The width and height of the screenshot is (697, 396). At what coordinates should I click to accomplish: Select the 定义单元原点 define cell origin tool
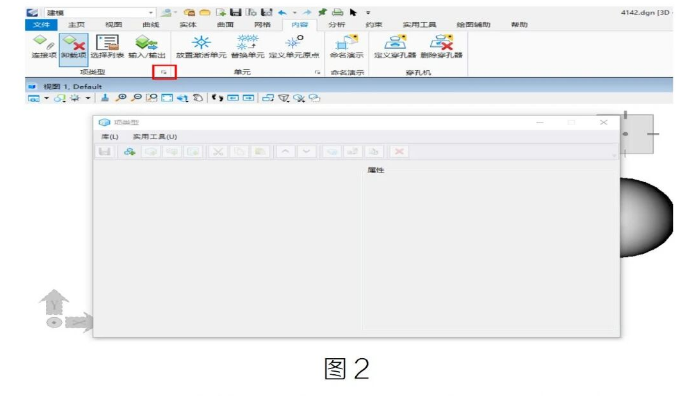pyautogui.click(x=294, y=47)
